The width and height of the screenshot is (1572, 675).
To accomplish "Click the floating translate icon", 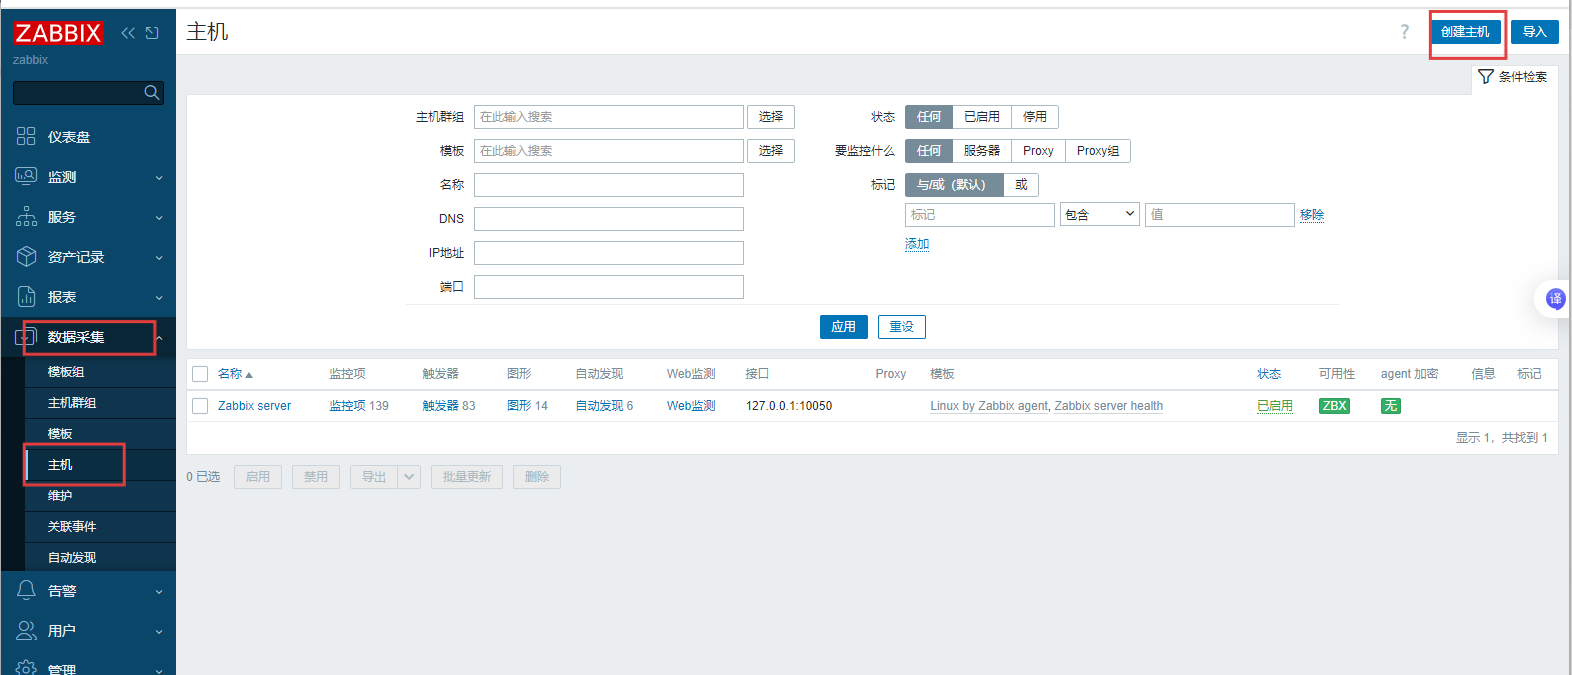I will tap(1555, 298).
